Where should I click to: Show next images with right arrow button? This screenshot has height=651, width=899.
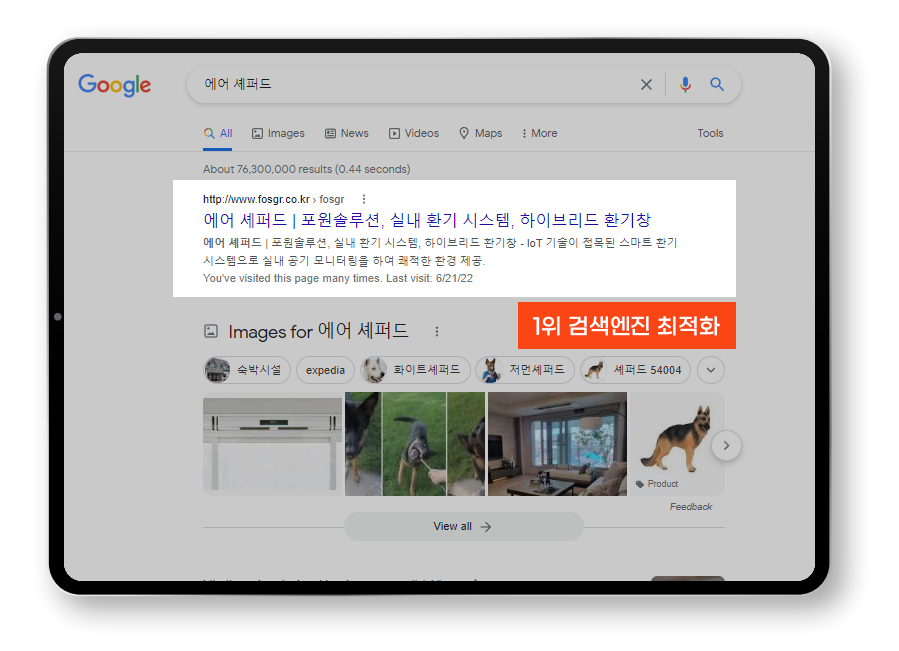(726, 446)
